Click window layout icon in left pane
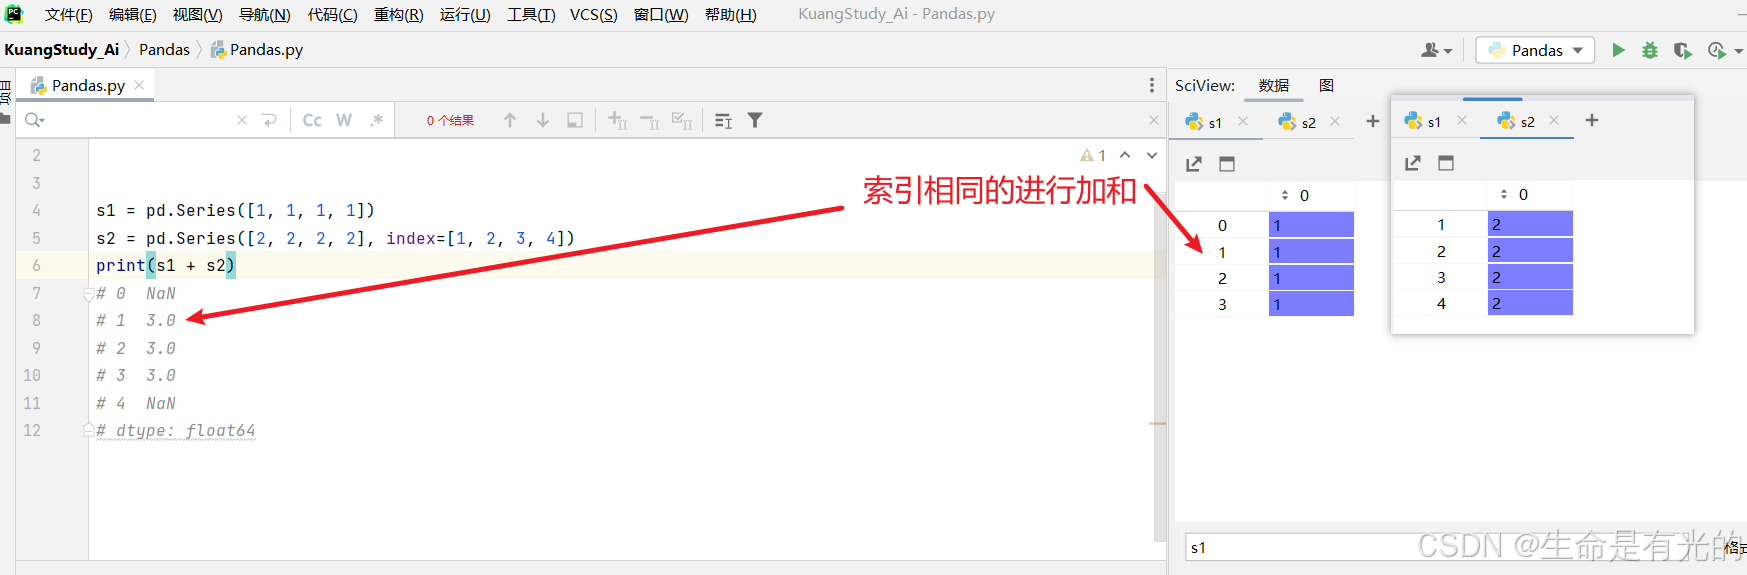Screen dimensions: 1747x575 [1227, 164]
